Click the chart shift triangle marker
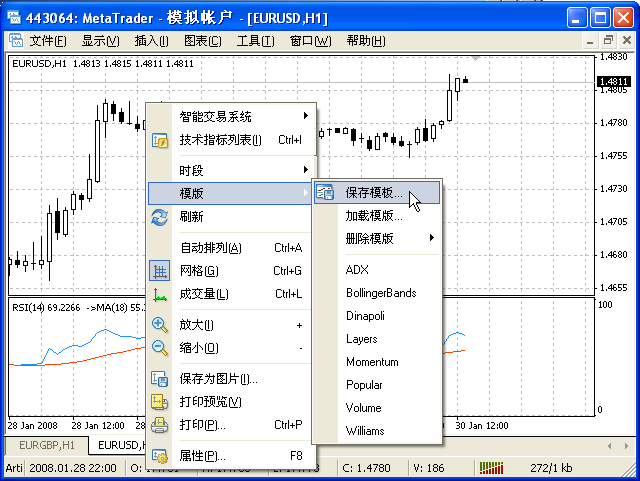Screen dimensions: 640x481 click(x=475, y=59)
